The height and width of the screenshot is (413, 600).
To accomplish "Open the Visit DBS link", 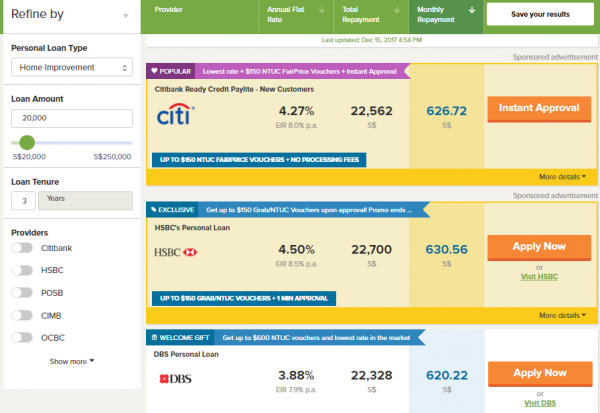I will point(540,403).
